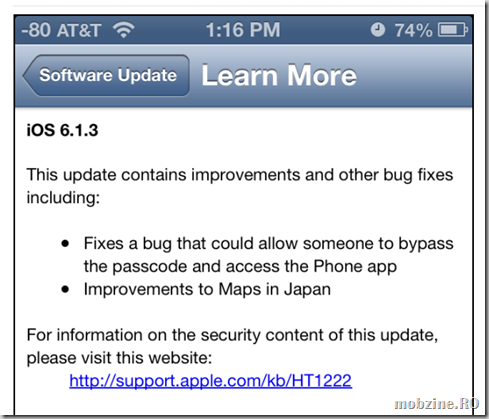Tap the AT&T carrier label
Image resolution: width=489 pixels, height=419 pixels.
coord(79,30)
